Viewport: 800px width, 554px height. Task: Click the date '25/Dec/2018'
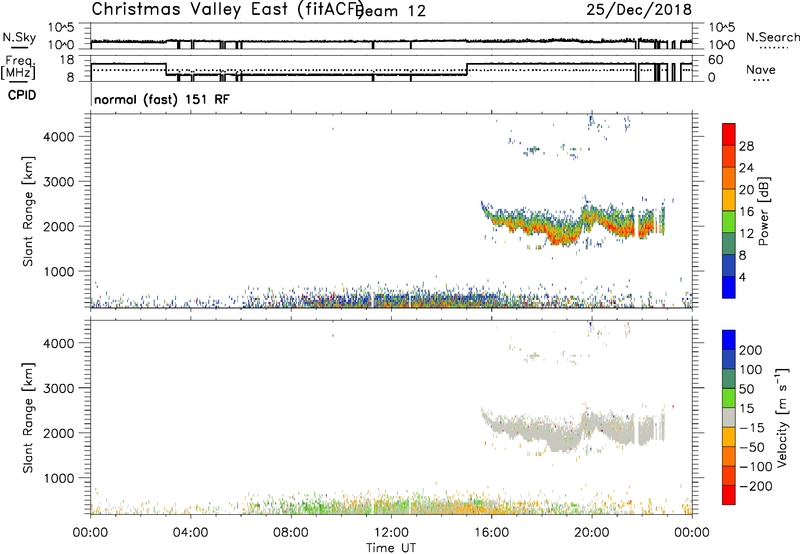click(639, 9)
